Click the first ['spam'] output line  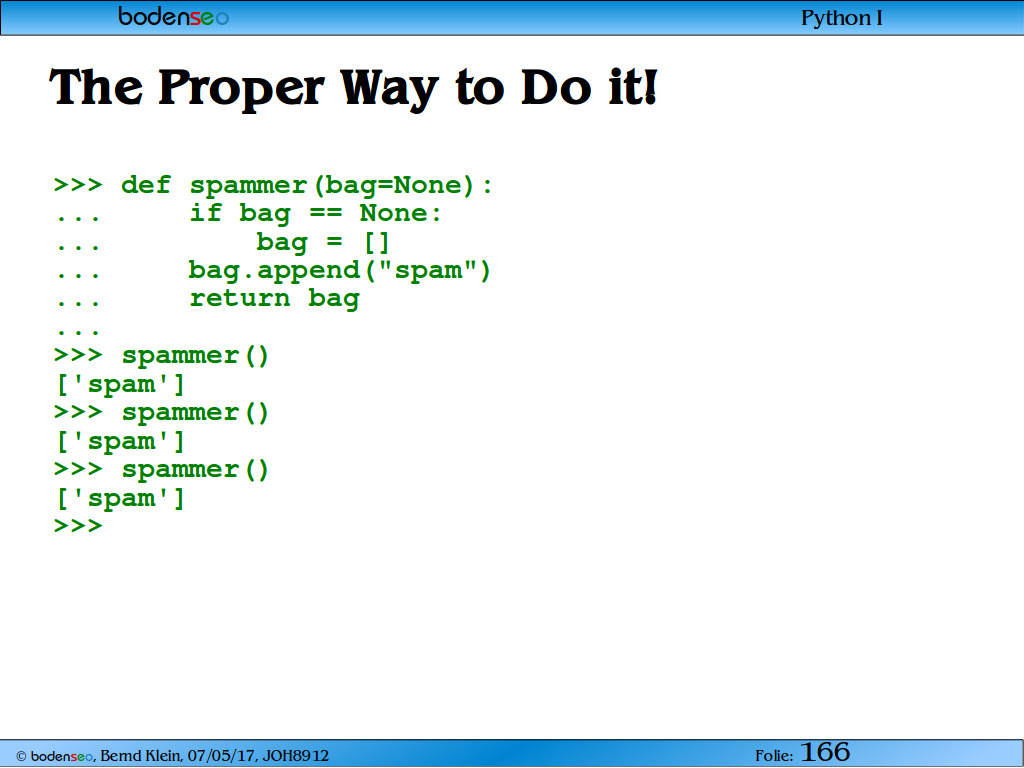[x=120, y=385]
